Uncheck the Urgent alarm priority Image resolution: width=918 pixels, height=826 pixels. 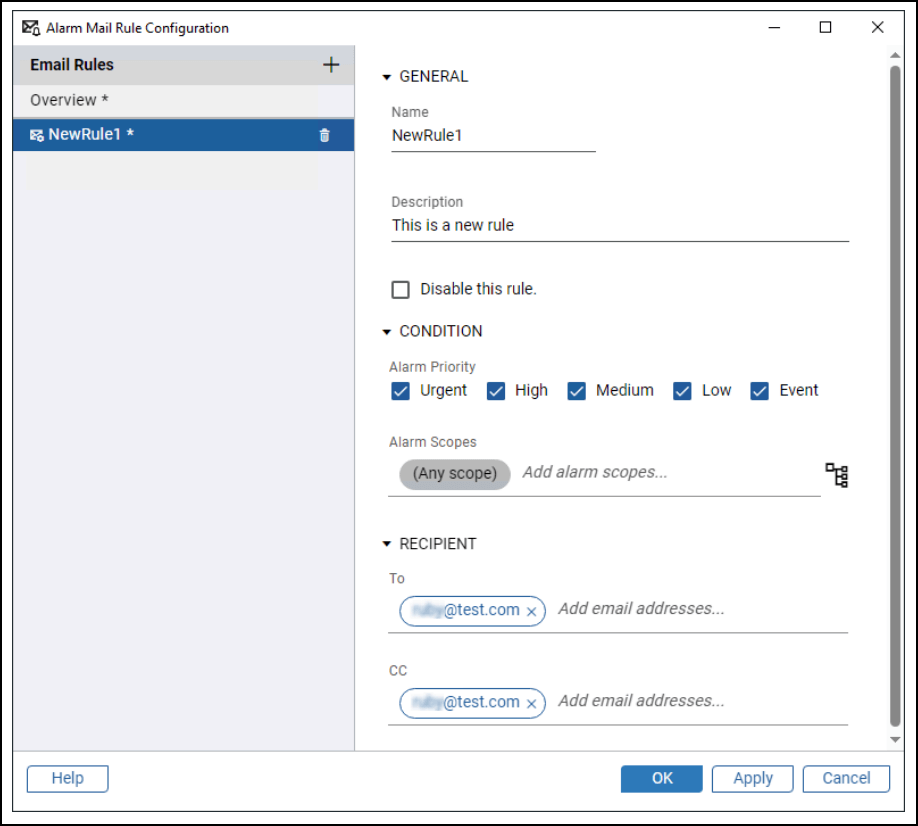point(401,391)
